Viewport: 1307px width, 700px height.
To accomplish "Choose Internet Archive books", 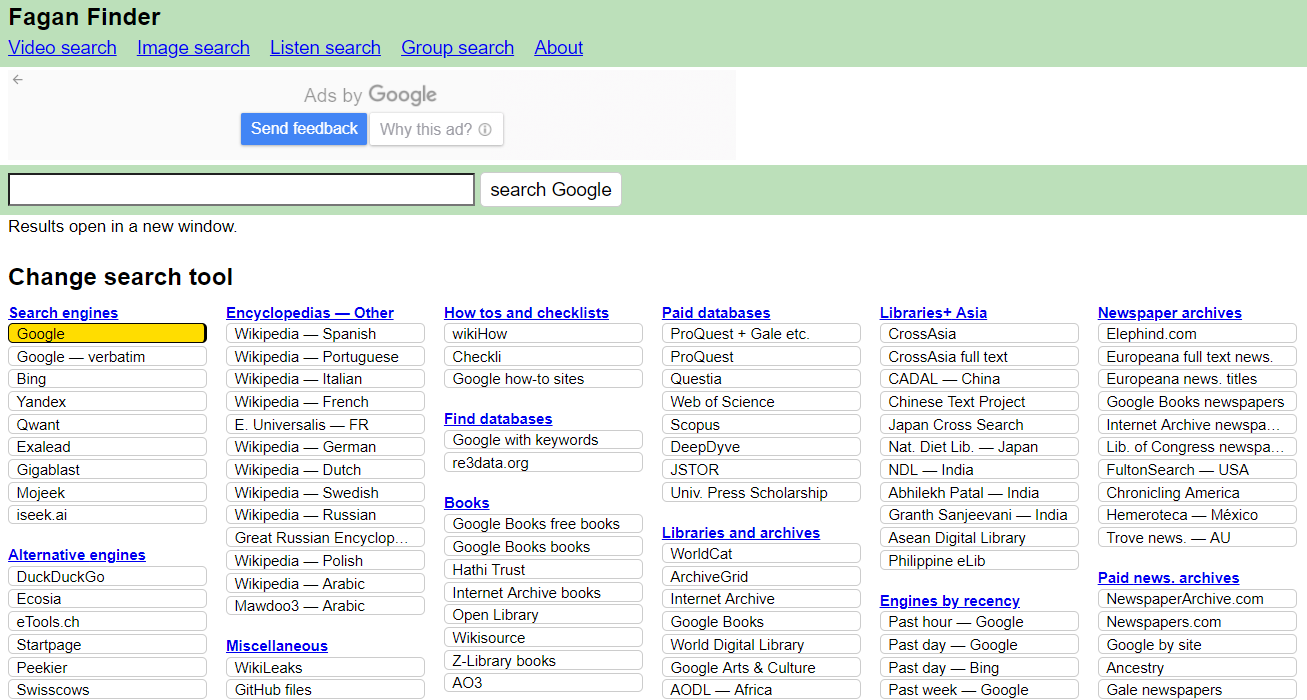I will click(543, 593).
